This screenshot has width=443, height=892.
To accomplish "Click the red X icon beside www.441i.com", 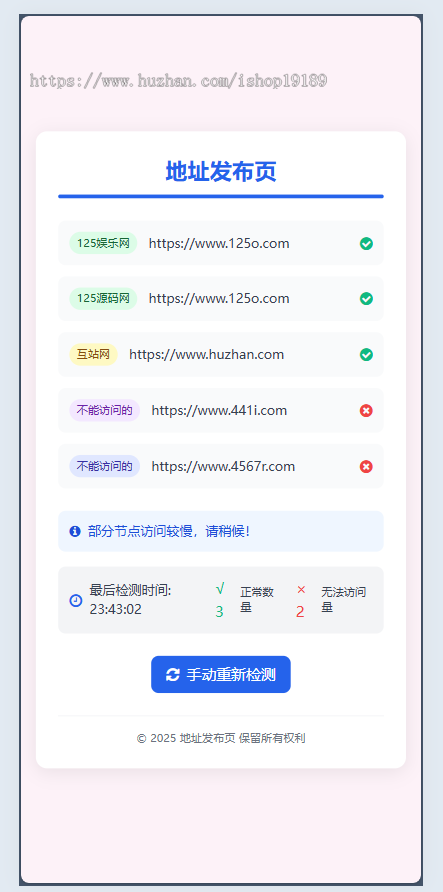I will tap(366, 410).
